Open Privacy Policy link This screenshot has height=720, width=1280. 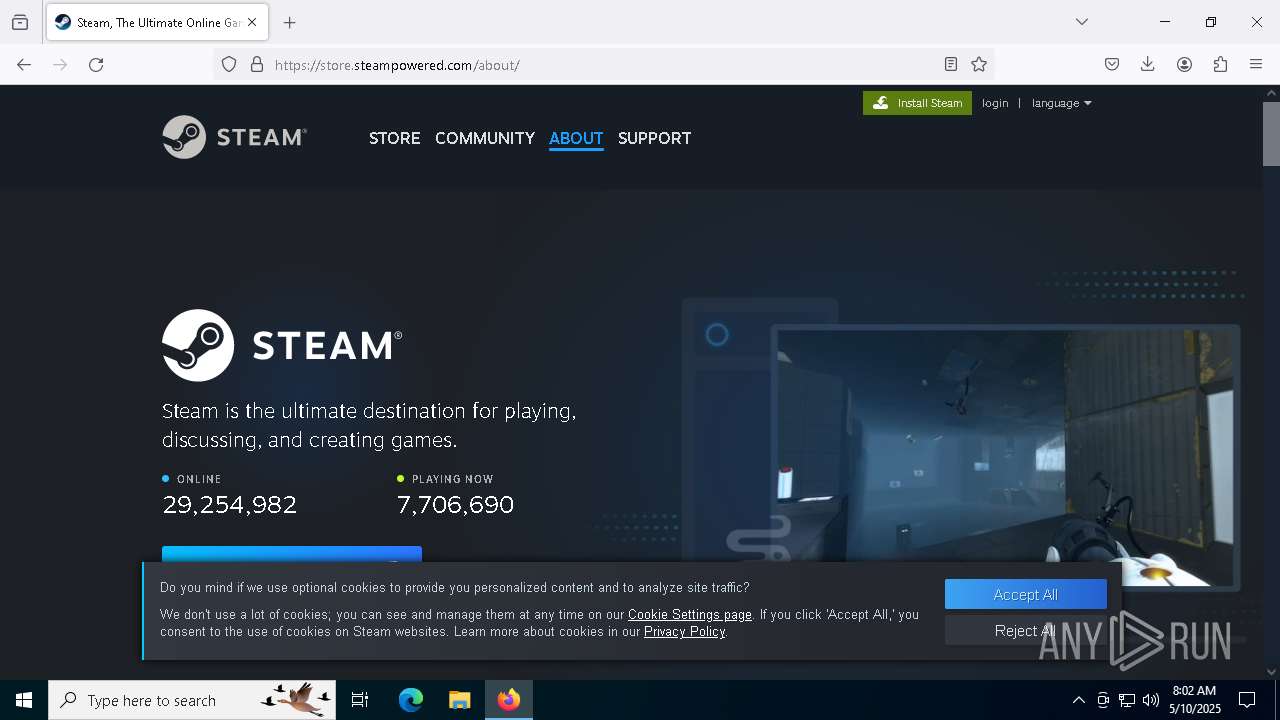coord(685,631)
